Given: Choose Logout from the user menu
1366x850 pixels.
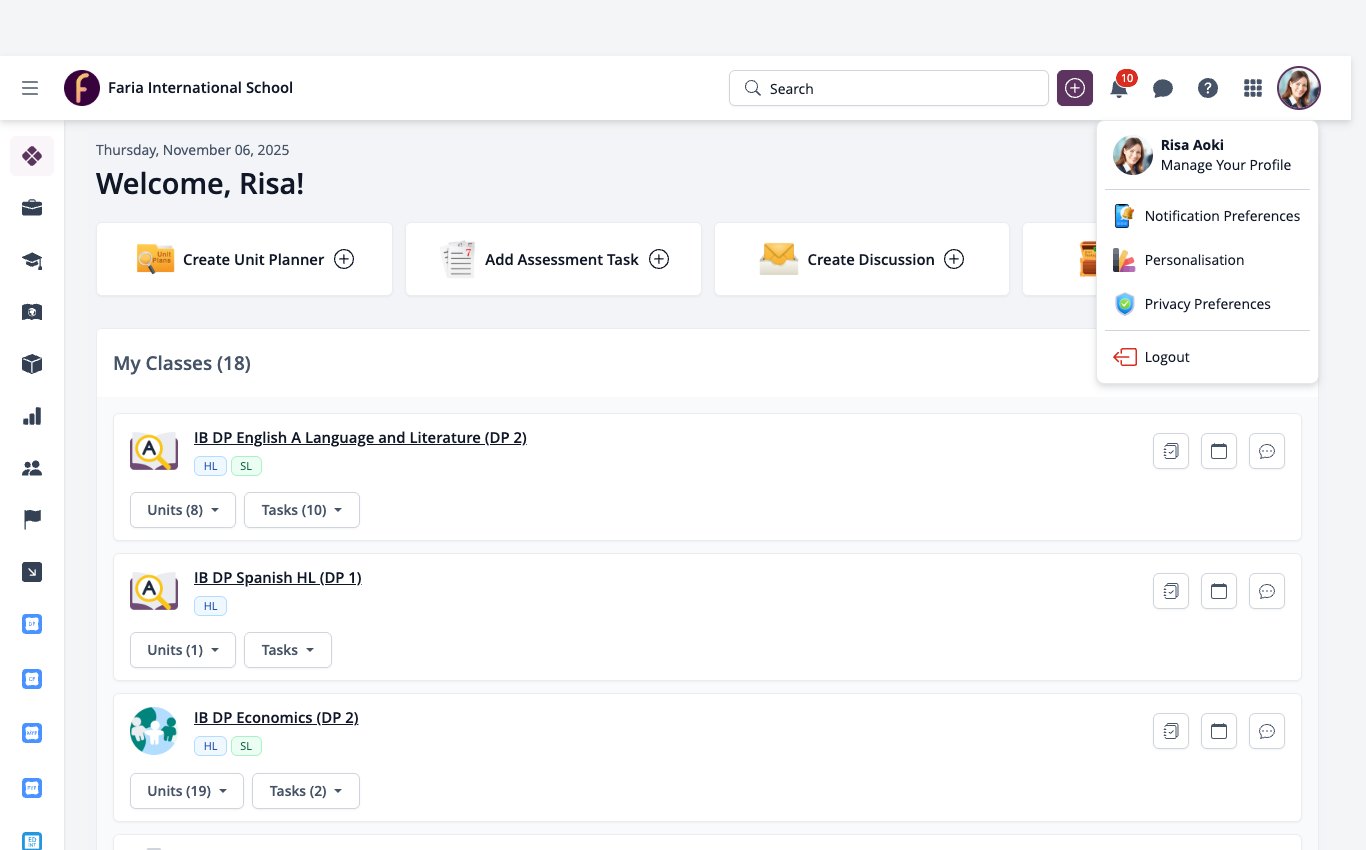Looking at the screenshot, I should pyautogui.click(x=1207, y=357).
